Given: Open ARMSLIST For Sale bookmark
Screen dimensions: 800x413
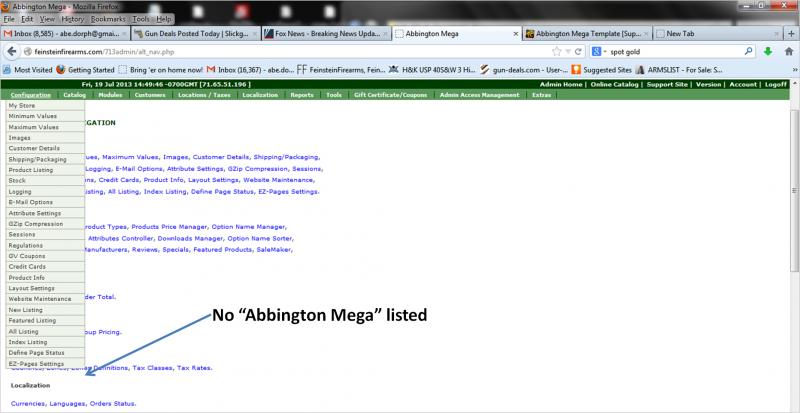Looking at the screenshot, I should coord(679,70).
